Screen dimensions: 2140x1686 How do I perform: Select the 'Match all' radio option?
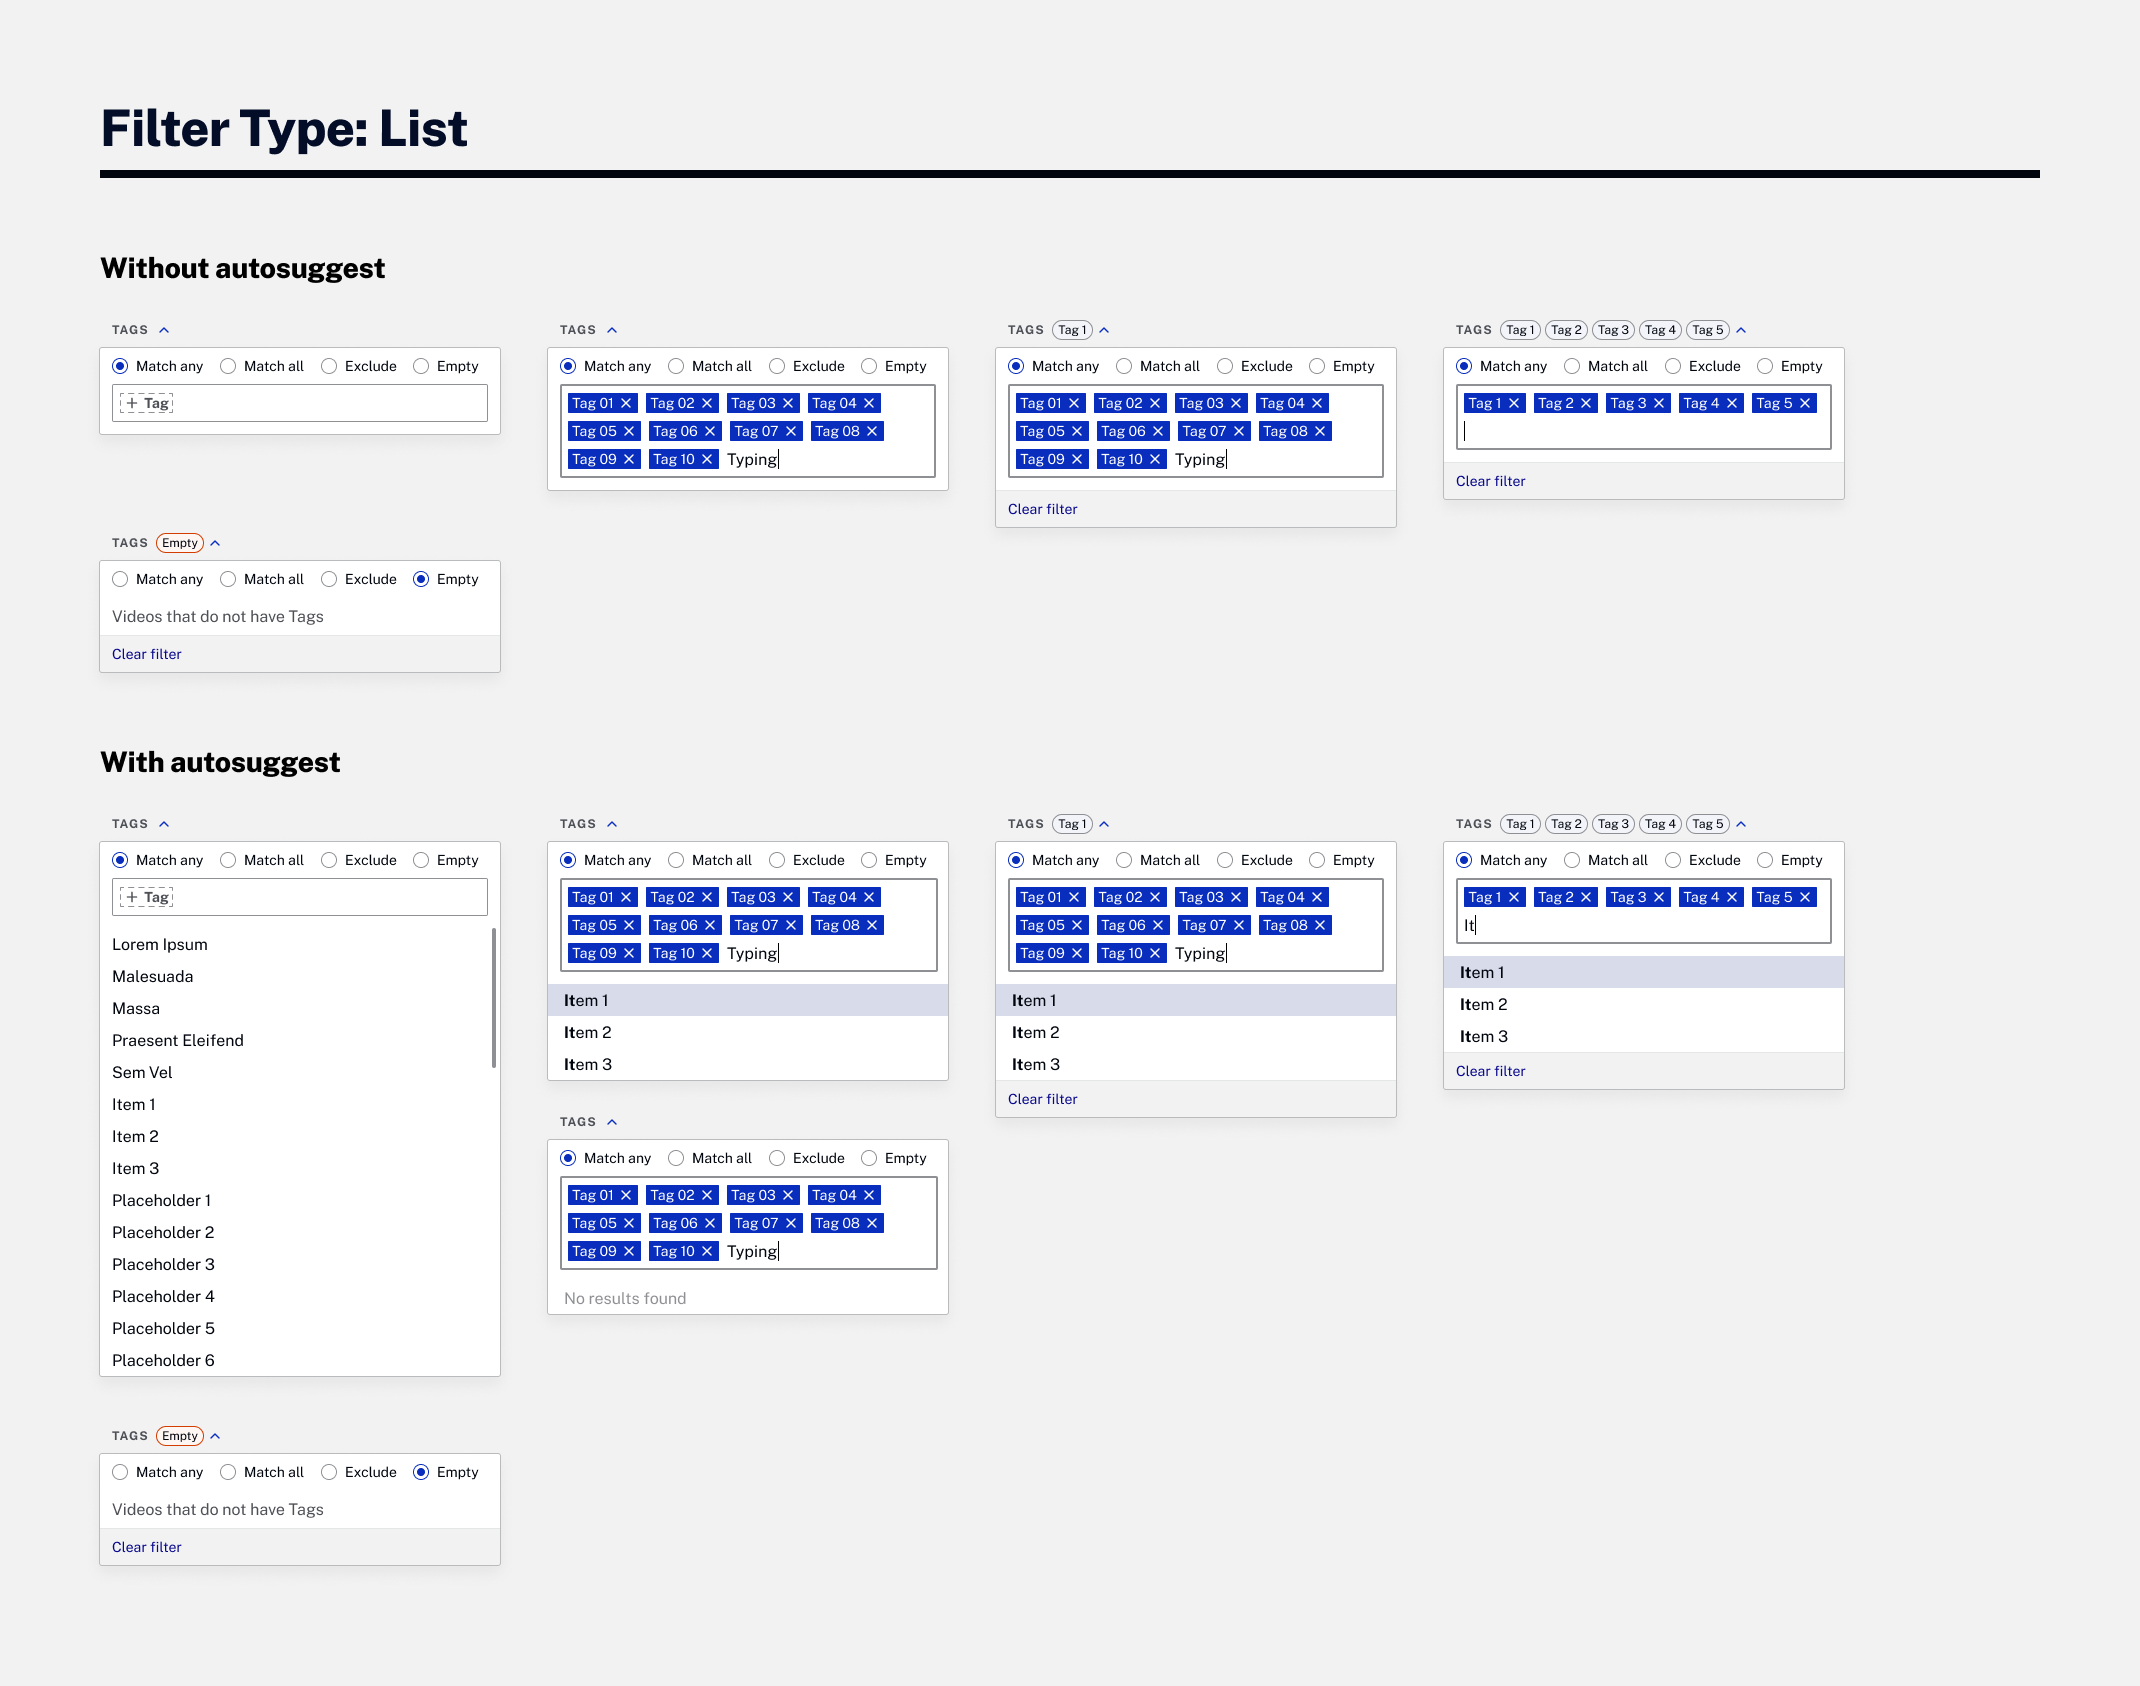click(x=229, y=366)
